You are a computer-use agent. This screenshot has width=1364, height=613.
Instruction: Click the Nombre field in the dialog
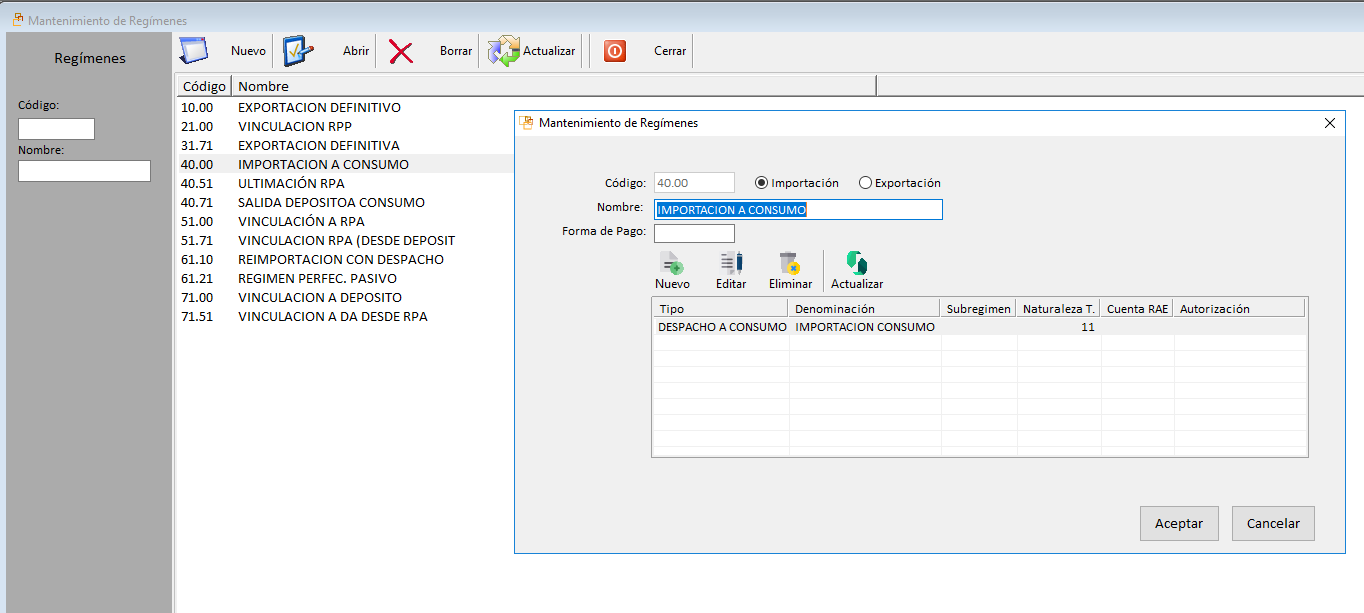[x=798, y=209]
